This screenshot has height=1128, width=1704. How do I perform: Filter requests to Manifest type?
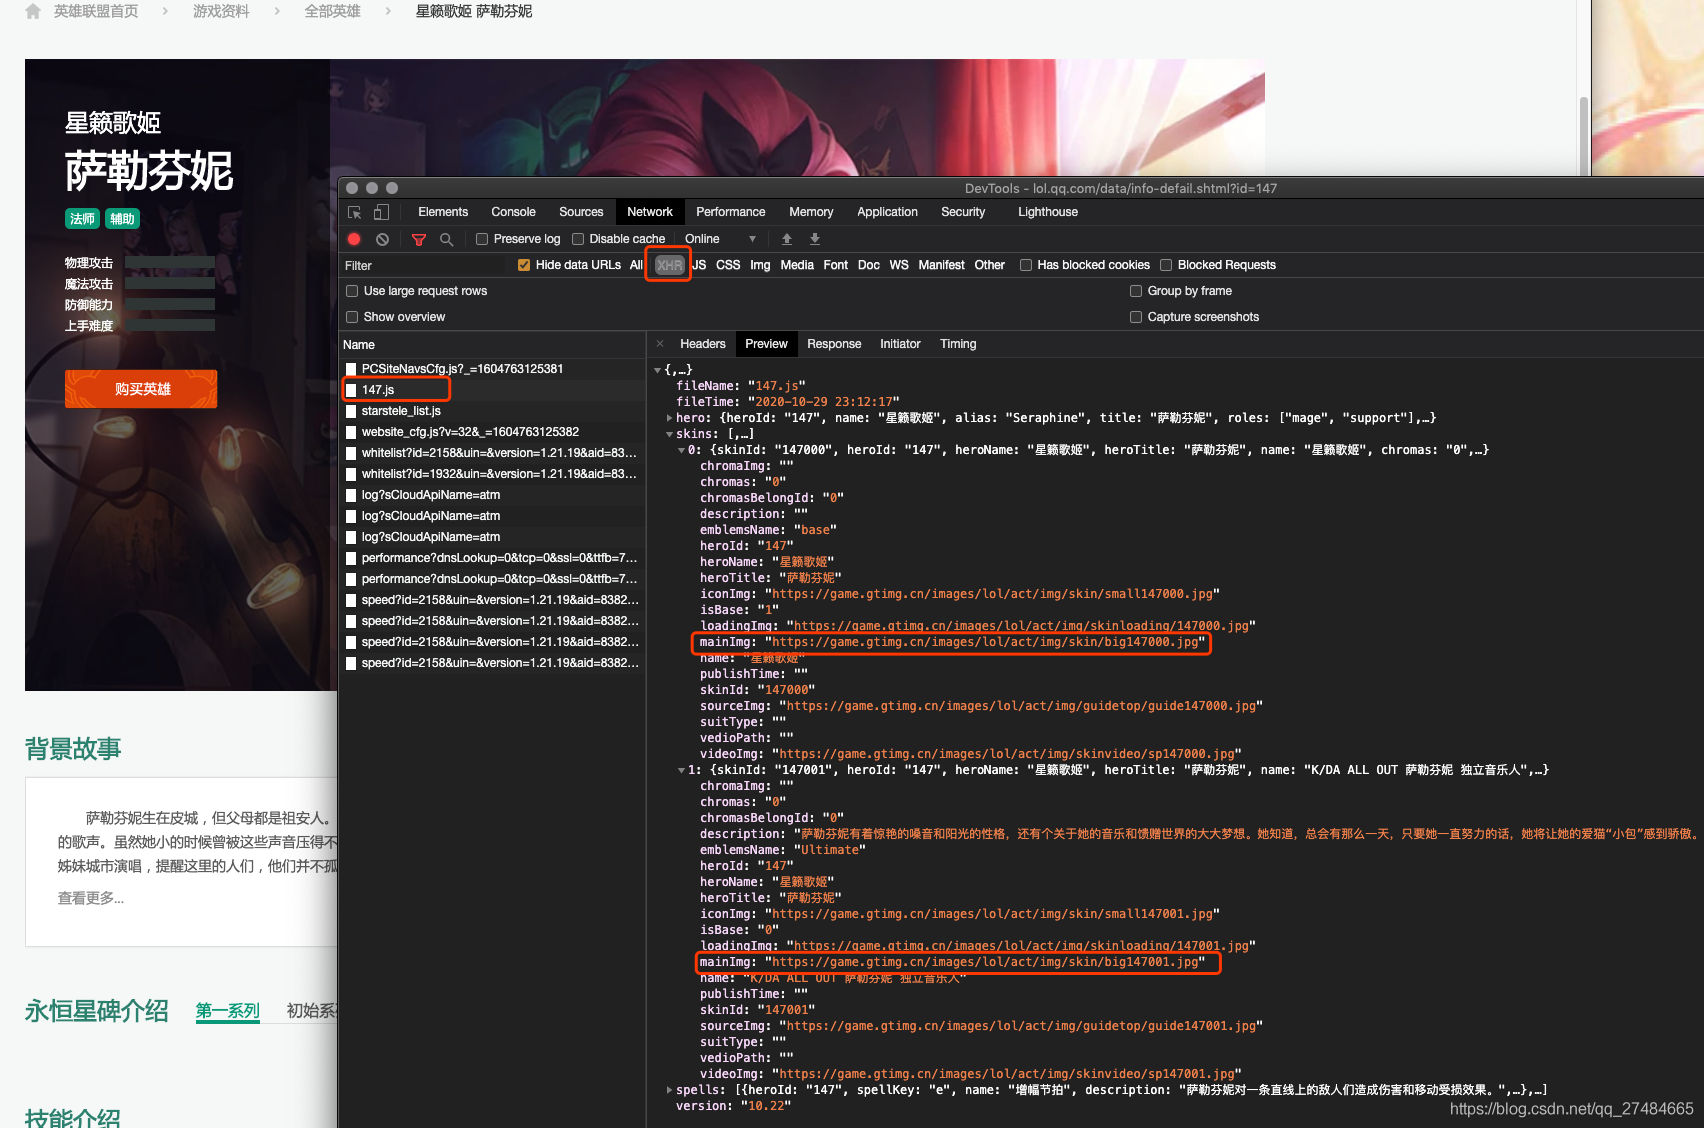(x=941, y=265)
